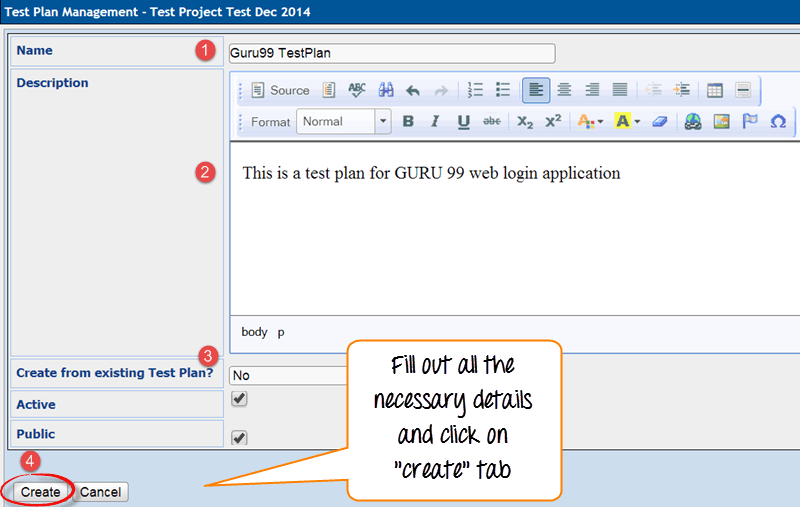Toggle the Active checkbox

point(239,399)
